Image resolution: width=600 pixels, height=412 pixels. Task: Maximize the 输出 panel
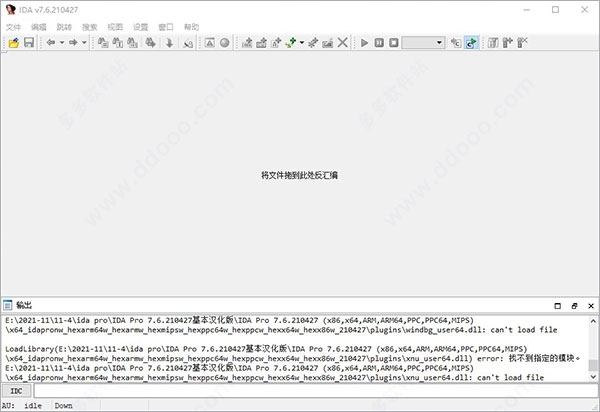[558, 306]
